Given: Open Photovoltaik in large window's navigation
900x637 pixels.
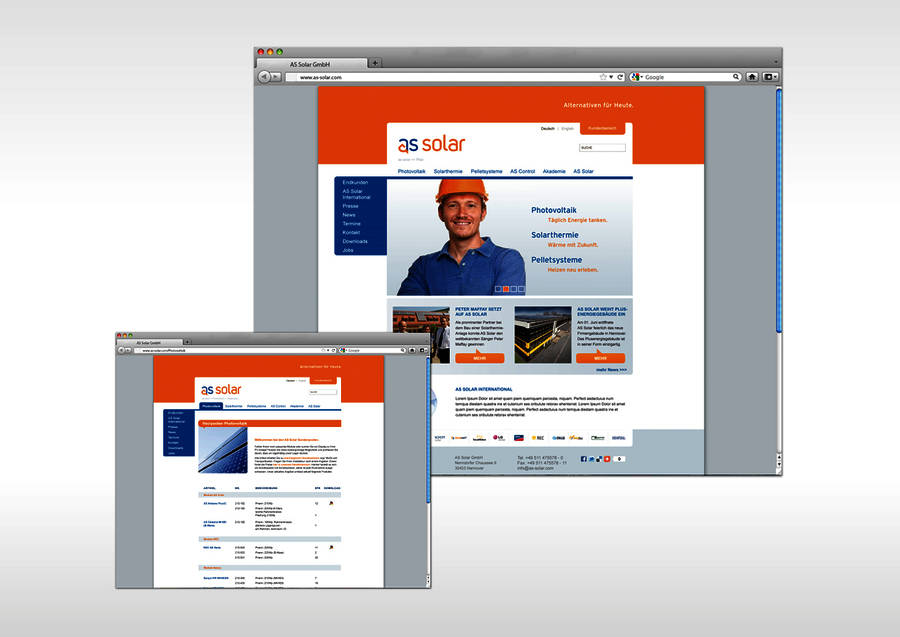Looking at the screenshot, I should 412,172.
